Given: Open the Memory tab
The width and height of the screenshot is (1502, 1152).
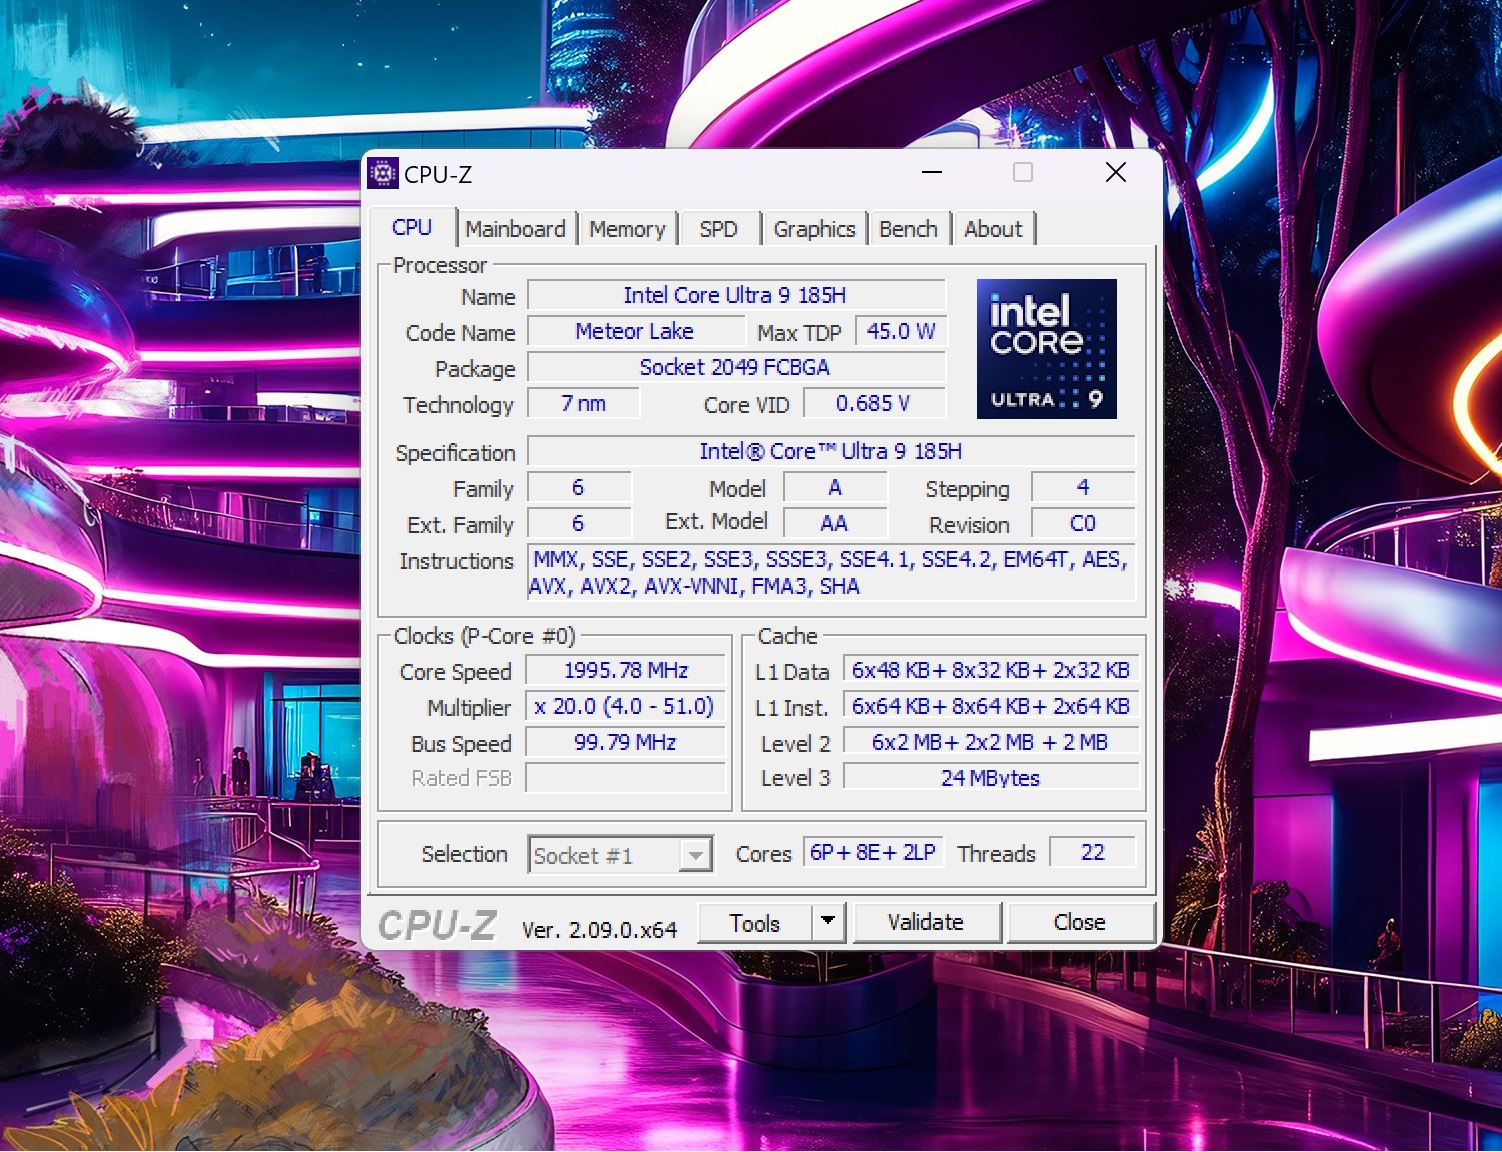Looking at the screenshot, I should (x=627, y=229).
